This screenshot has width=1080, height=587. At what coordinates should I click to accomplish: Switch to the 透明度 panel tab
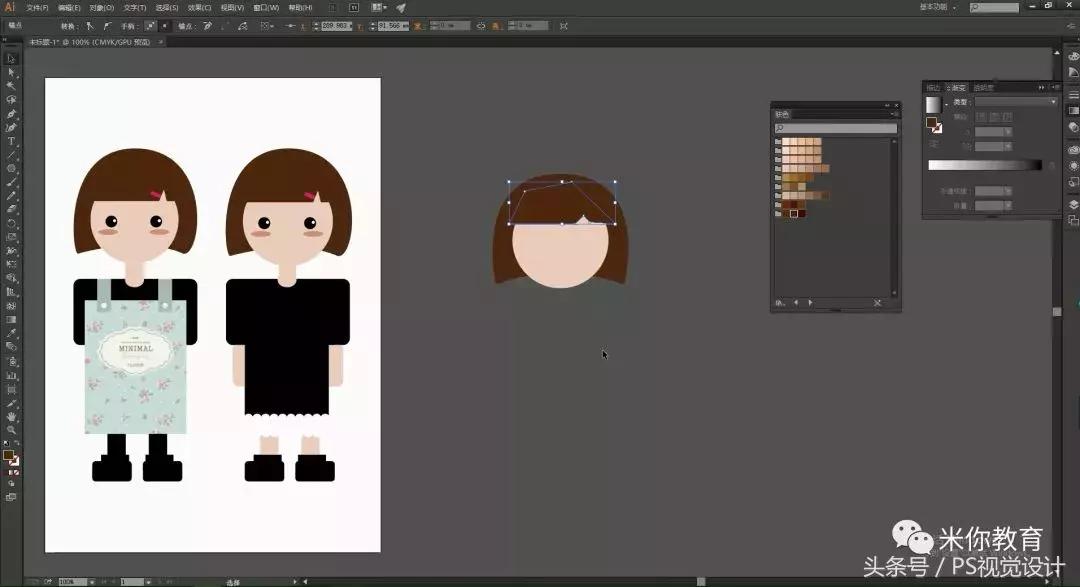(x=984, y=88)
